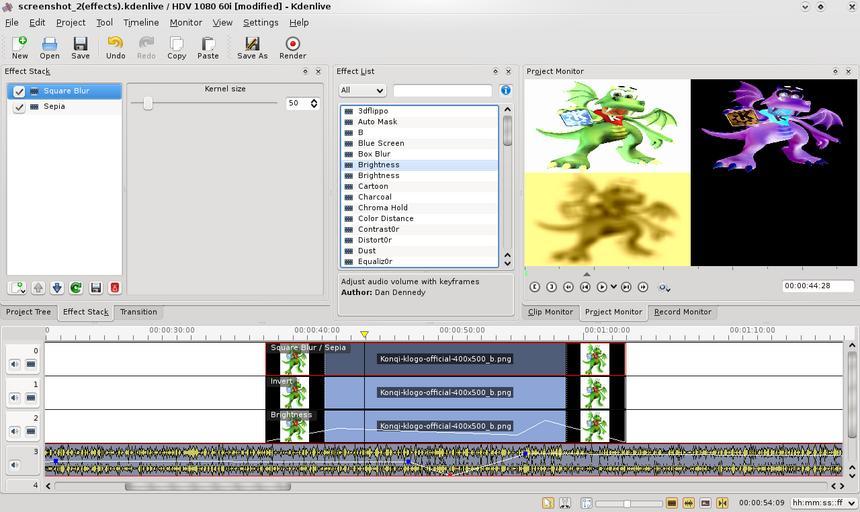Image resolution: width=860 pixels, height=512 pixels.
Task: Click the Kernel size slider handle
Action: click(148, 103)
